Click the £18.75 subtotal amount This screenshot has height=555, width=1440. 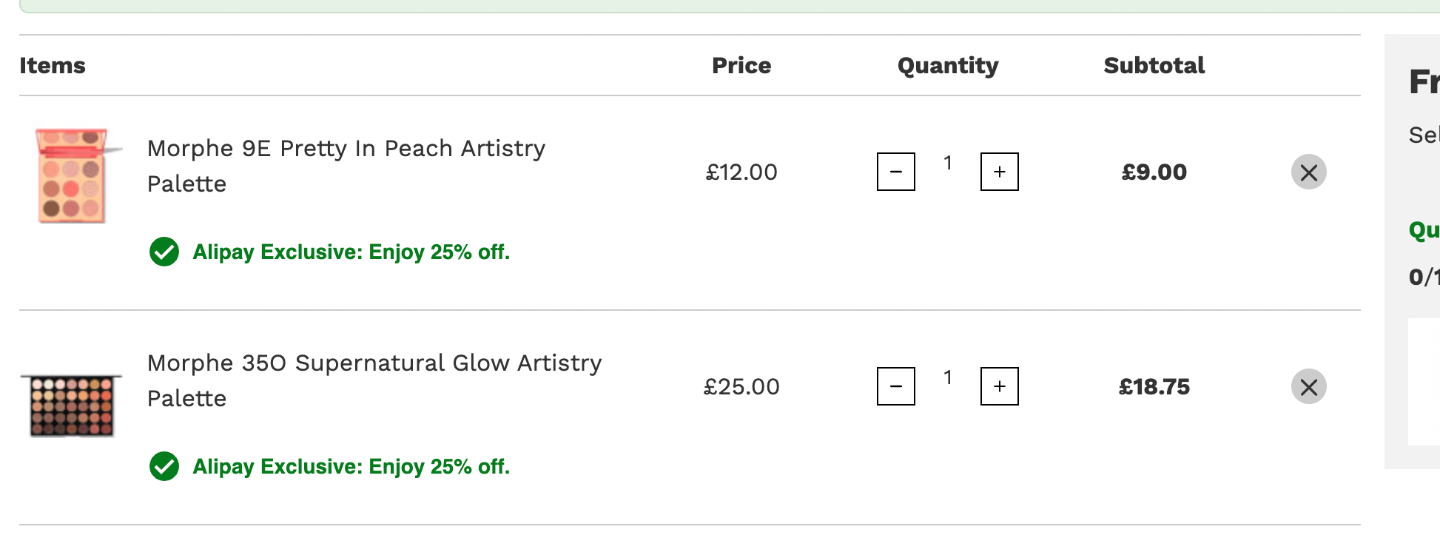(1154, 387)
